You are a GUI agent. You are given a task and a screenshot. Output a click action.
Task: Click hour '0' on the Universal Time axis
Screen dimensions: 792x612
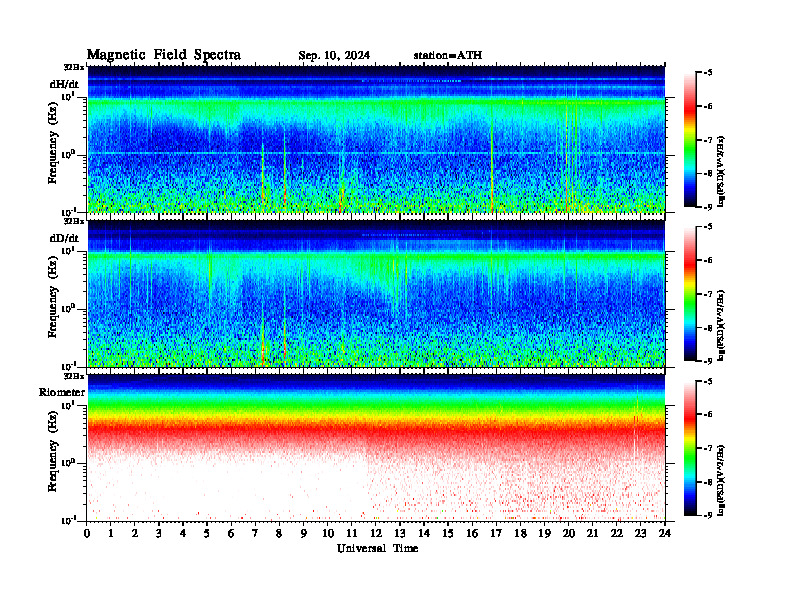[x=87, y=533]
